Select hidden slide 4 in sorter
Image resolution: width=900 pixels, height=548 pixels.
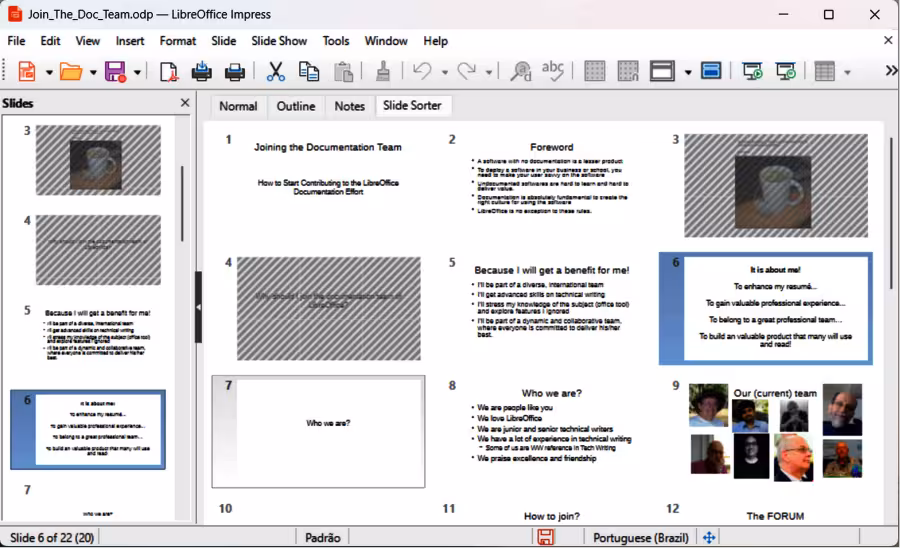328,309
